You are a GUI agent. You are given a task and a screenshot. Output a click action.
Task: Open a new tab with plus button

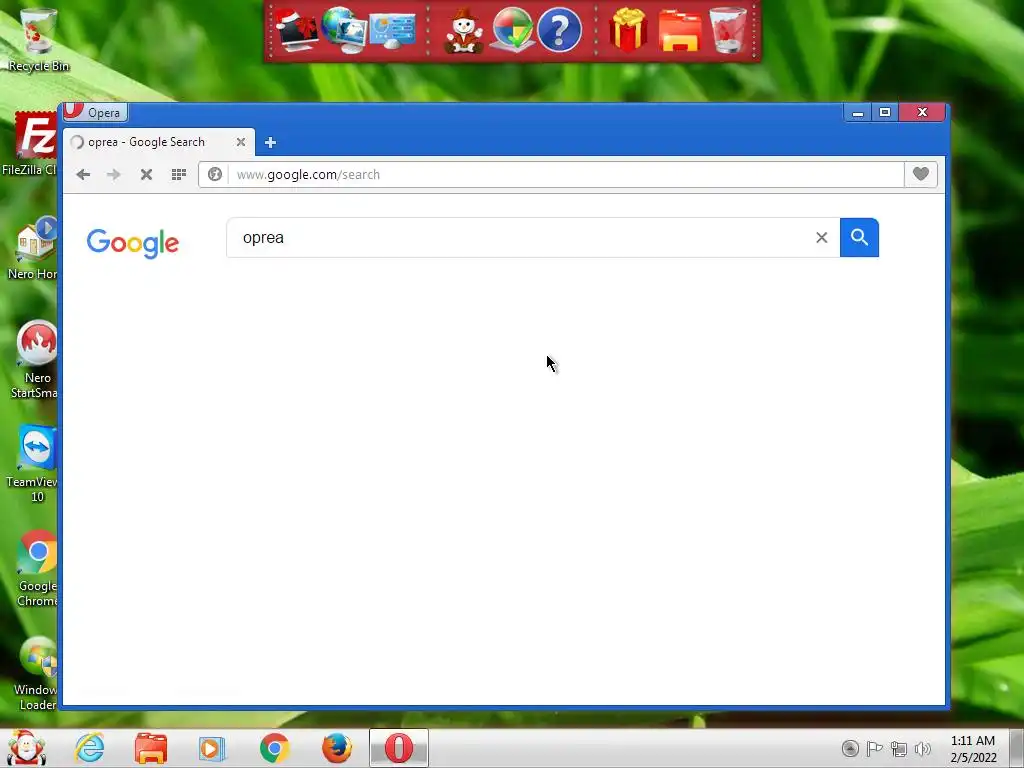[x=270, y=142]
